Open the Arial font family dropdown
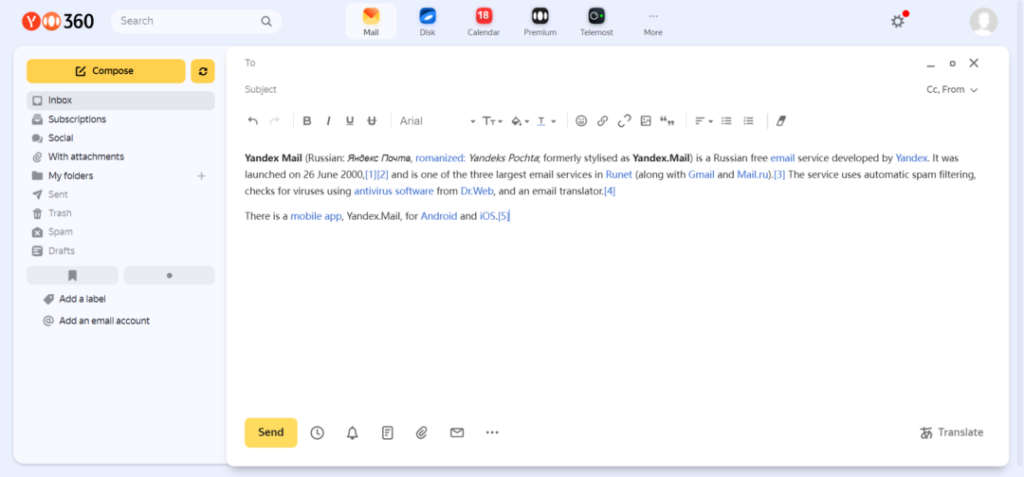Screen dimensions: 1024x477 pyautogui.click(x=438, y=121)
